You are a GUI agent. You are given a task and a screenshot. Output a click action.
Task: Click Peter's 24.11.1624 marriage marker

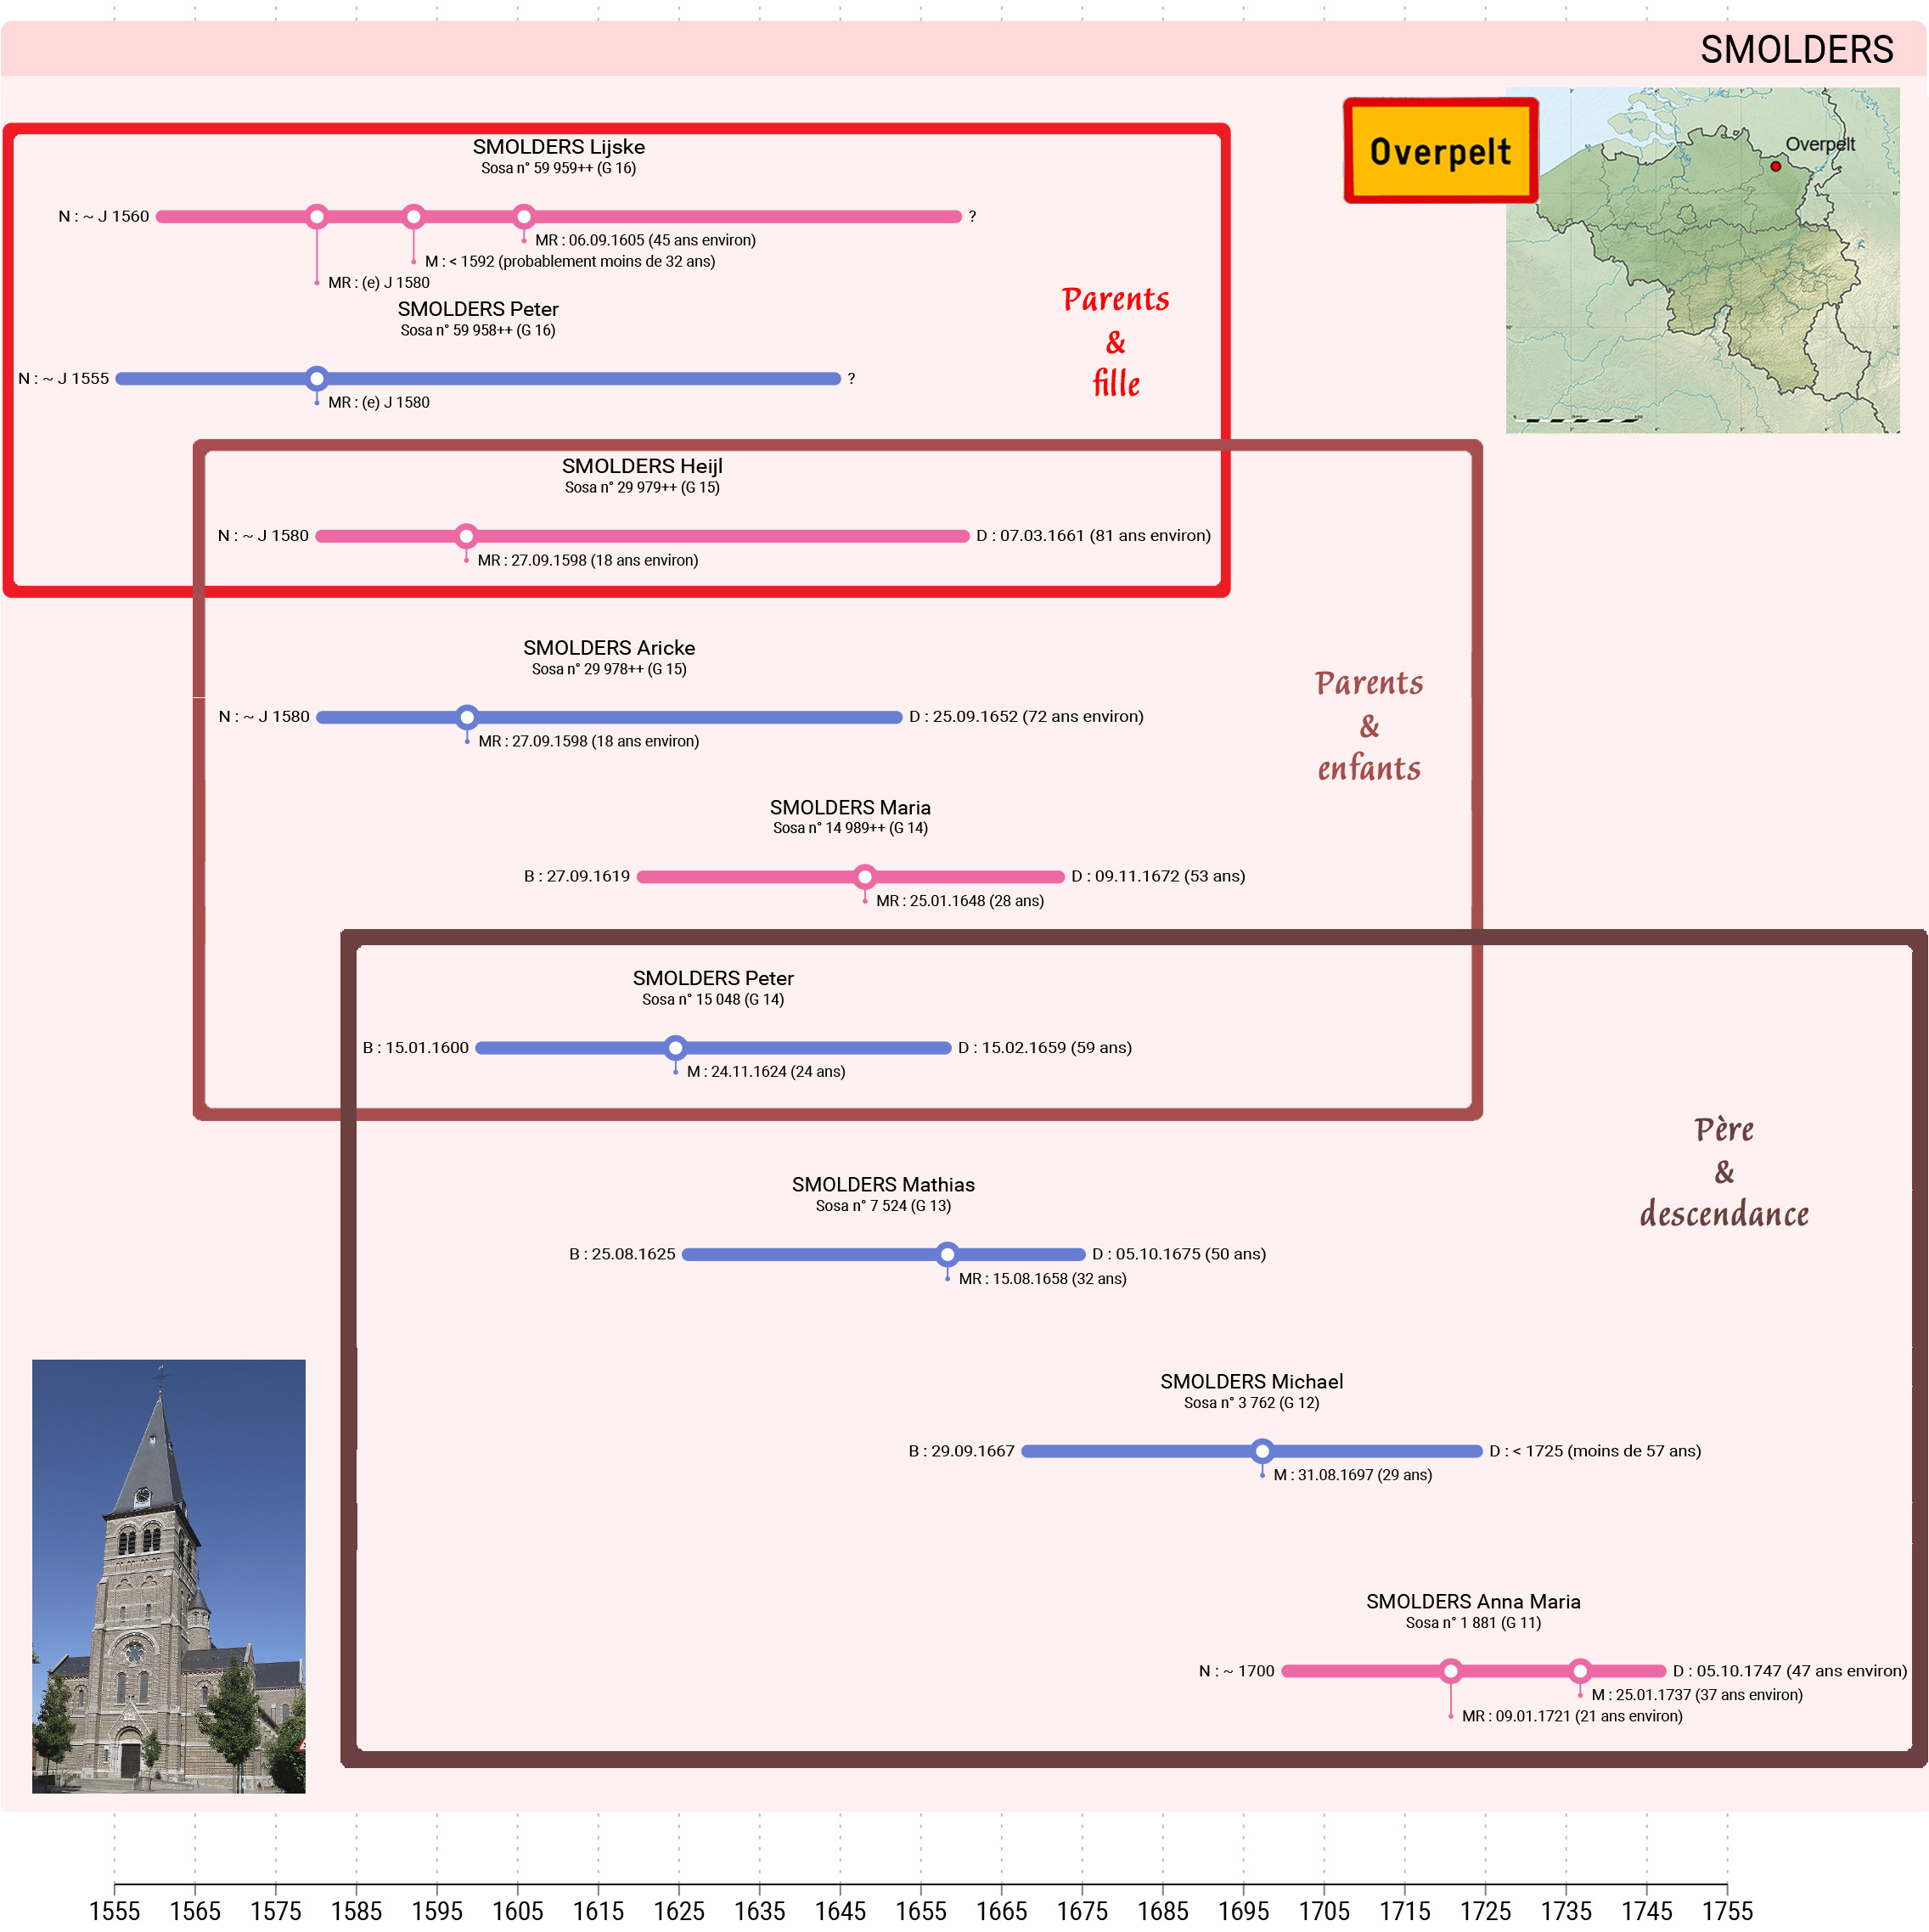click(676, 1048)
